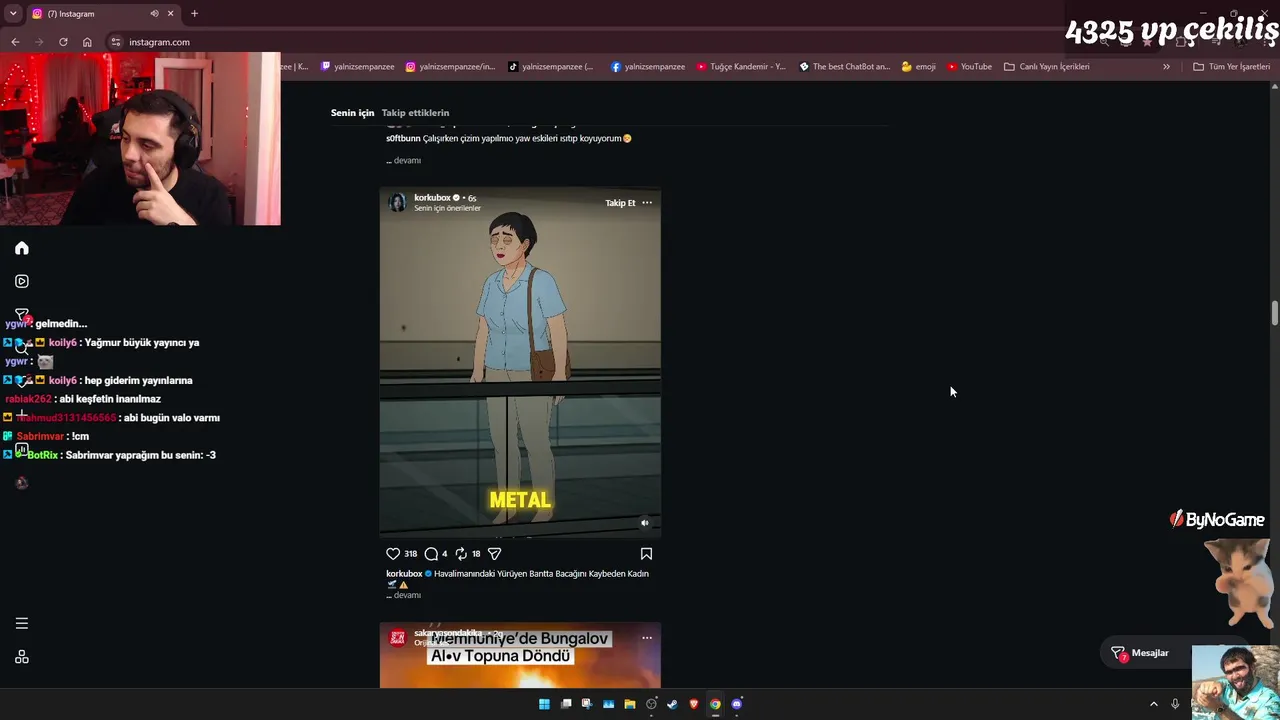Open the korkubox username in the post header
1280x720 pixels.
coord(432,198)
